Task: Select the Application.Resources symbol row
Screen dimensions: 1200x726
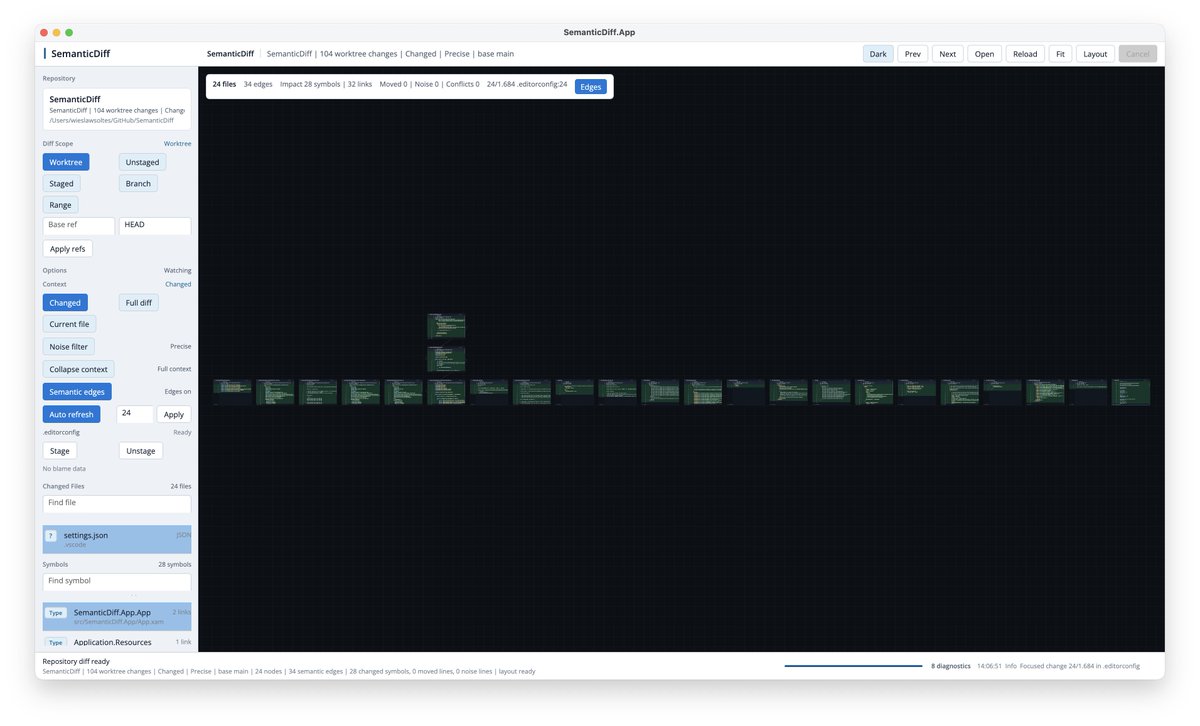Action: [x=117, y=643]
